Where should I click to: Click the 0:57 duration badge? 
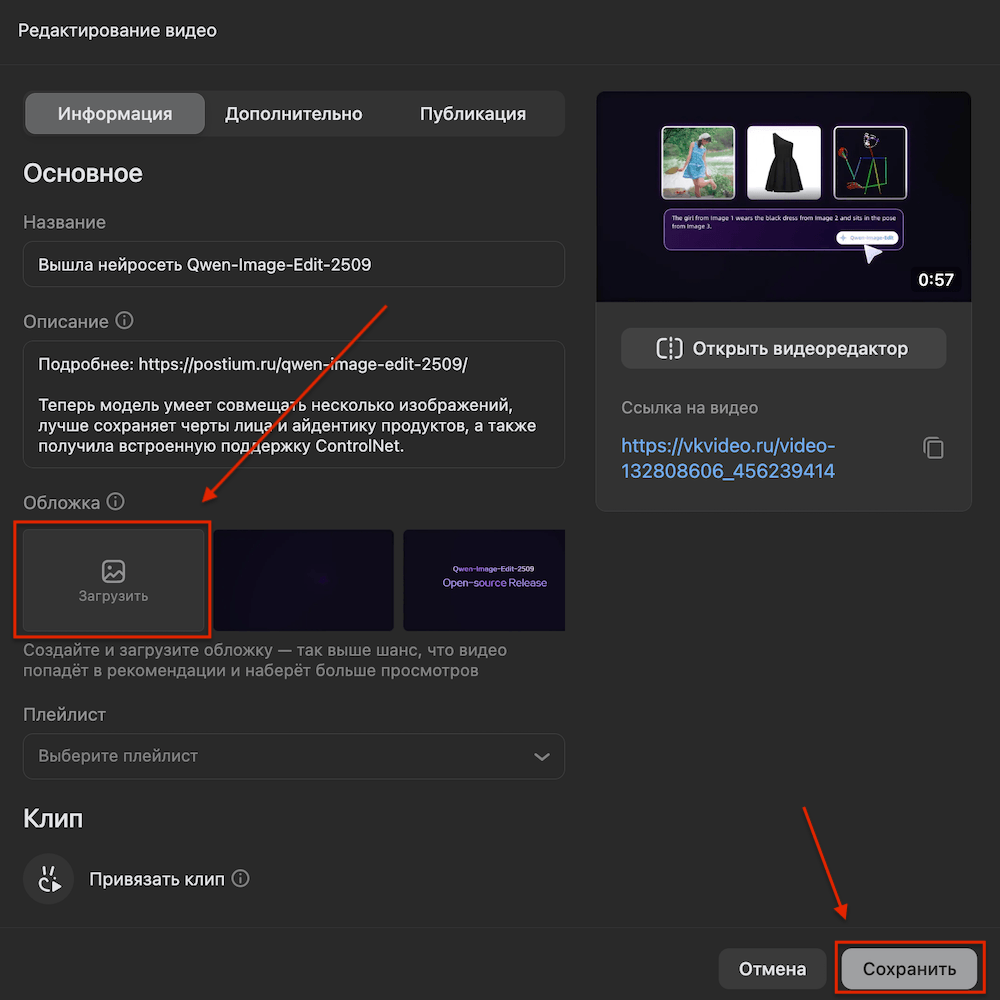click(x=936, y=279)
